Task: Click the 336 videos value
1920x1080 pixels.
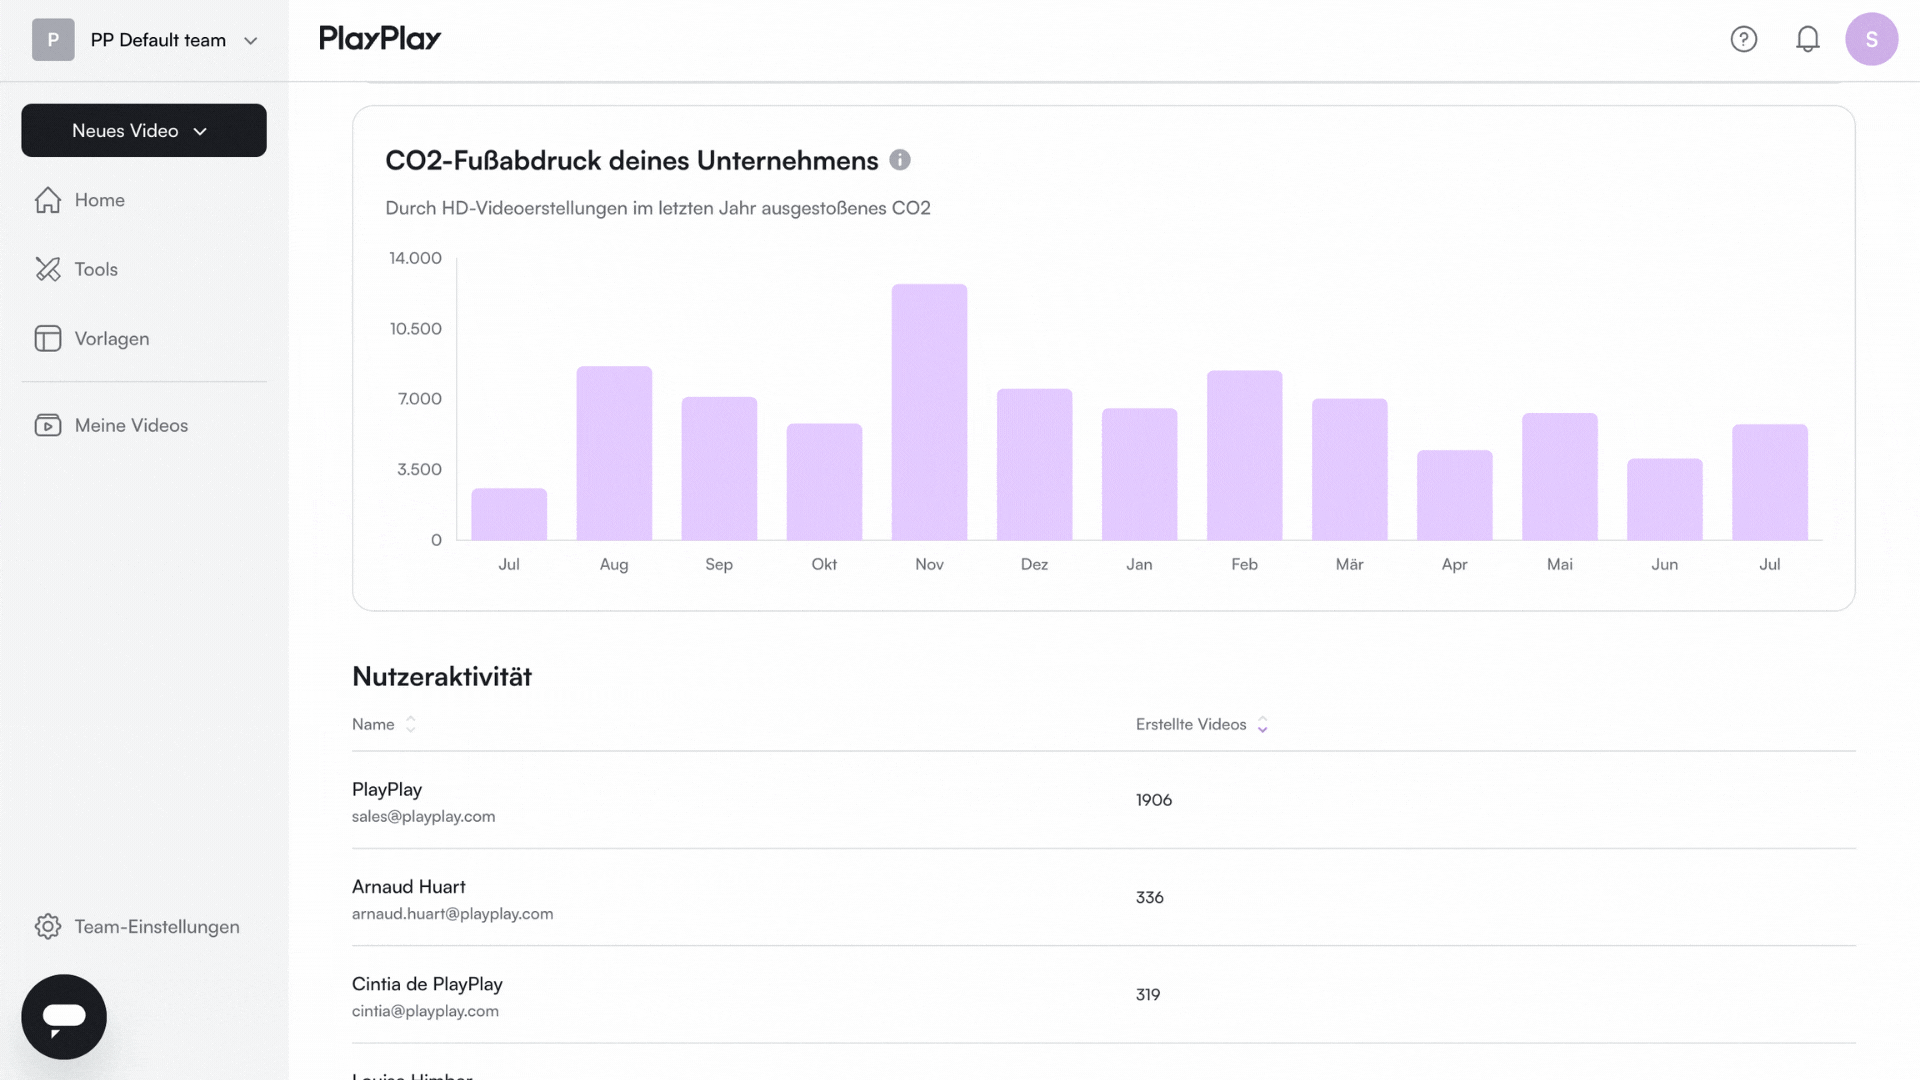Action: click(x=1150, y=897)
